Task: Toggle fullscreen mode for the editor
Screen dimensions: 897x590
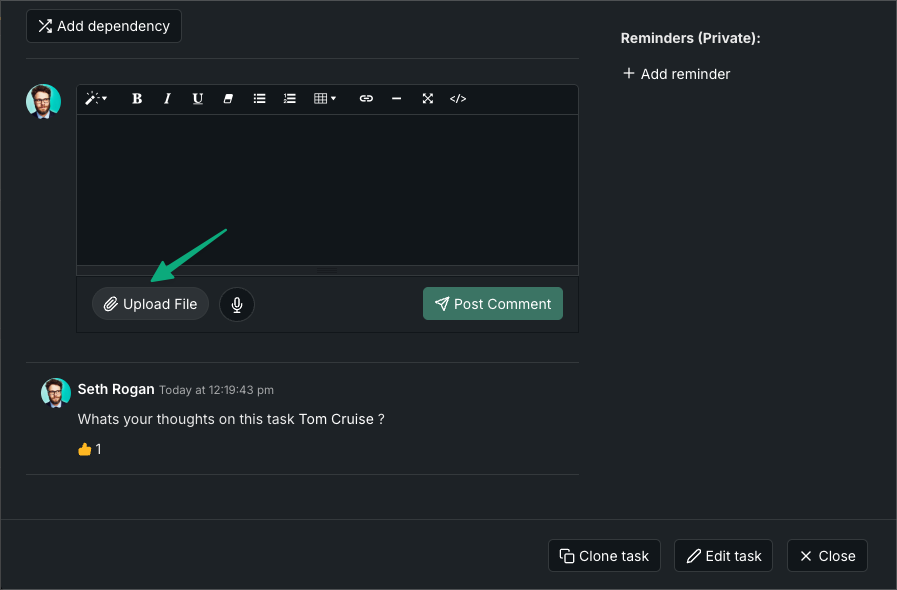Action: 427,99
